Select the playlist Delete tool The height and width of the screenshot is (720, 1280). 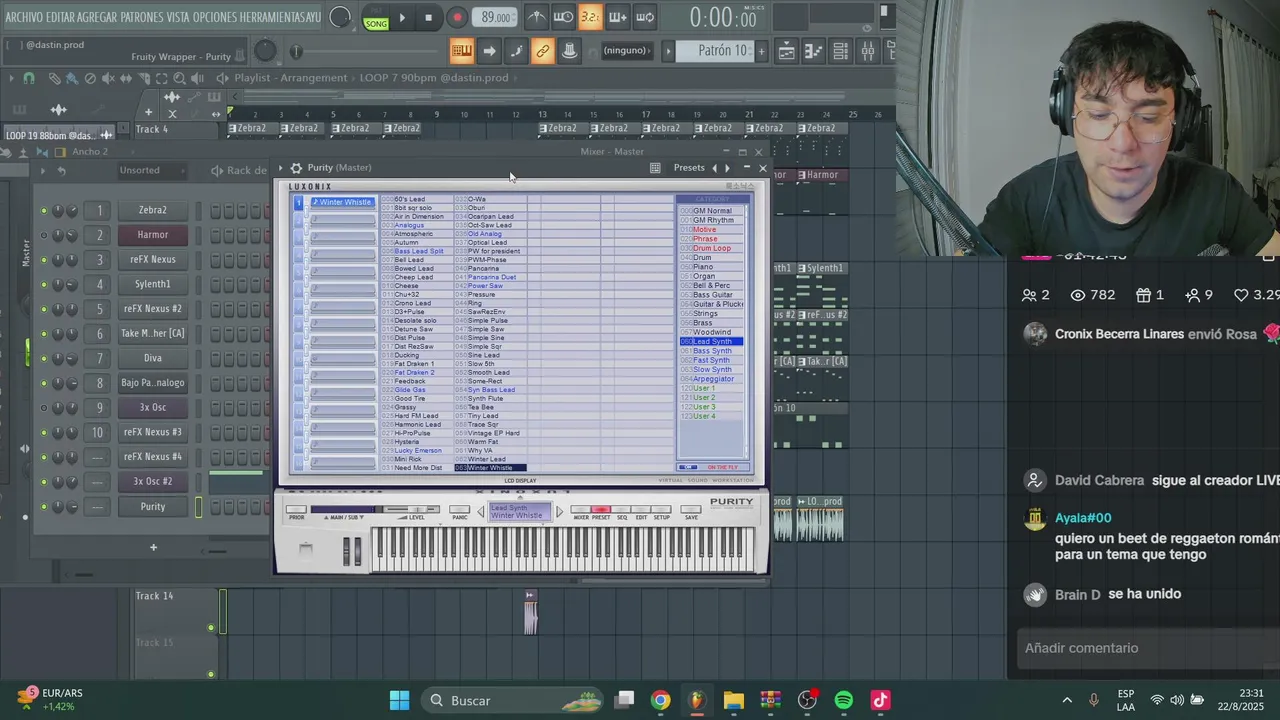[90, 78]
